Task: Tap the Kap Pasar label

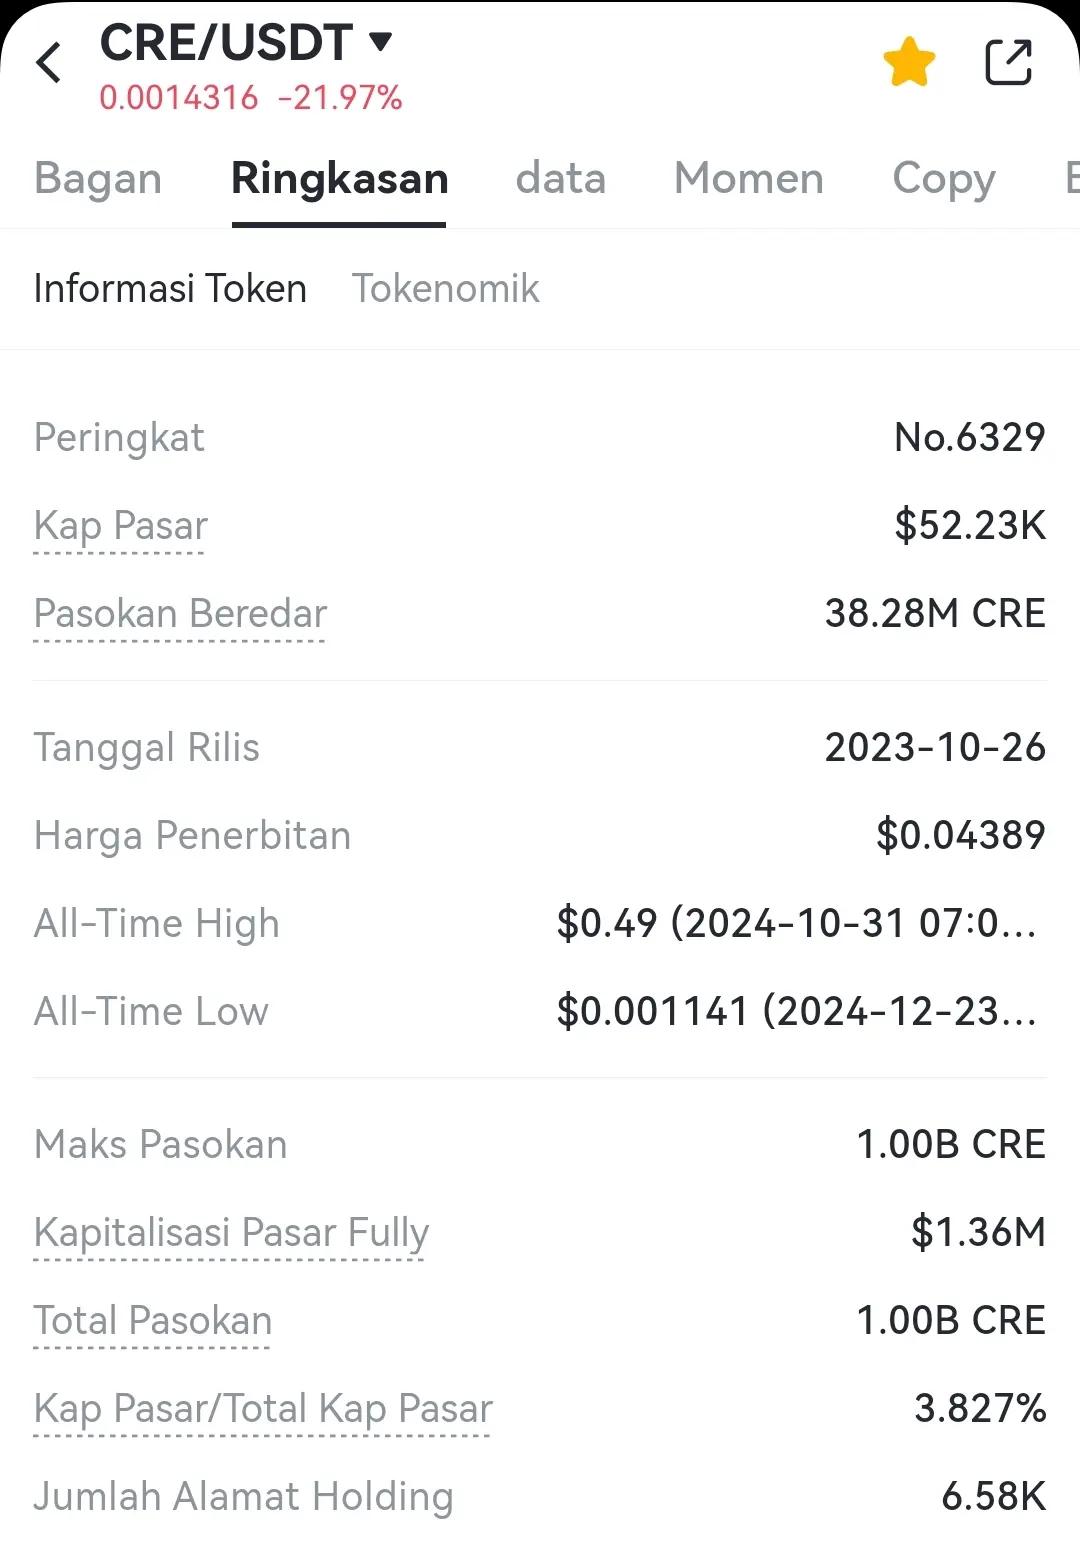Action: [x=121, y=526]
